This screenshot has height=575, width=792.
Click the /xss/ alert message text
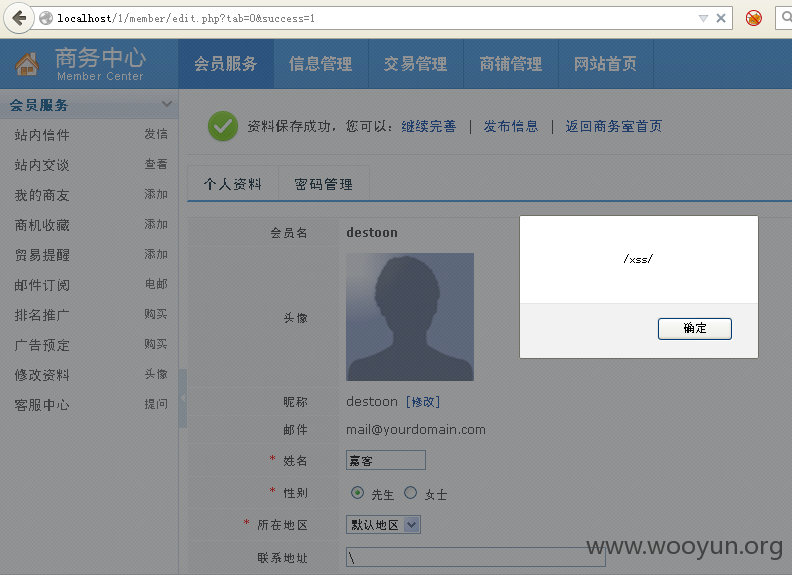[x=638, y=259]
